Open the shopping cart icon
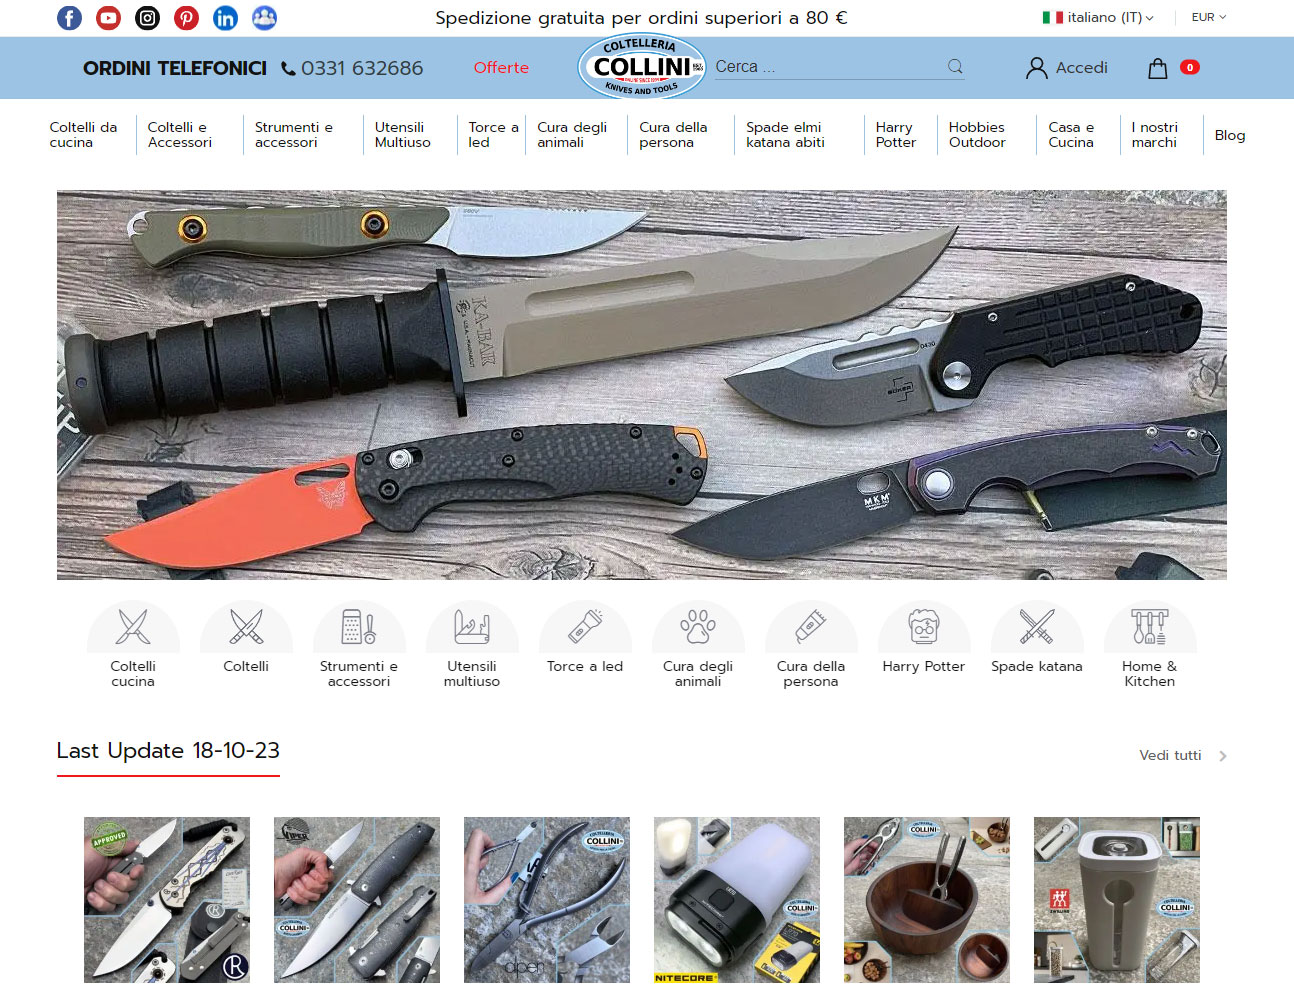Image resolution: width=1294 pixels, height=986 pixels. coord(1159,67)
